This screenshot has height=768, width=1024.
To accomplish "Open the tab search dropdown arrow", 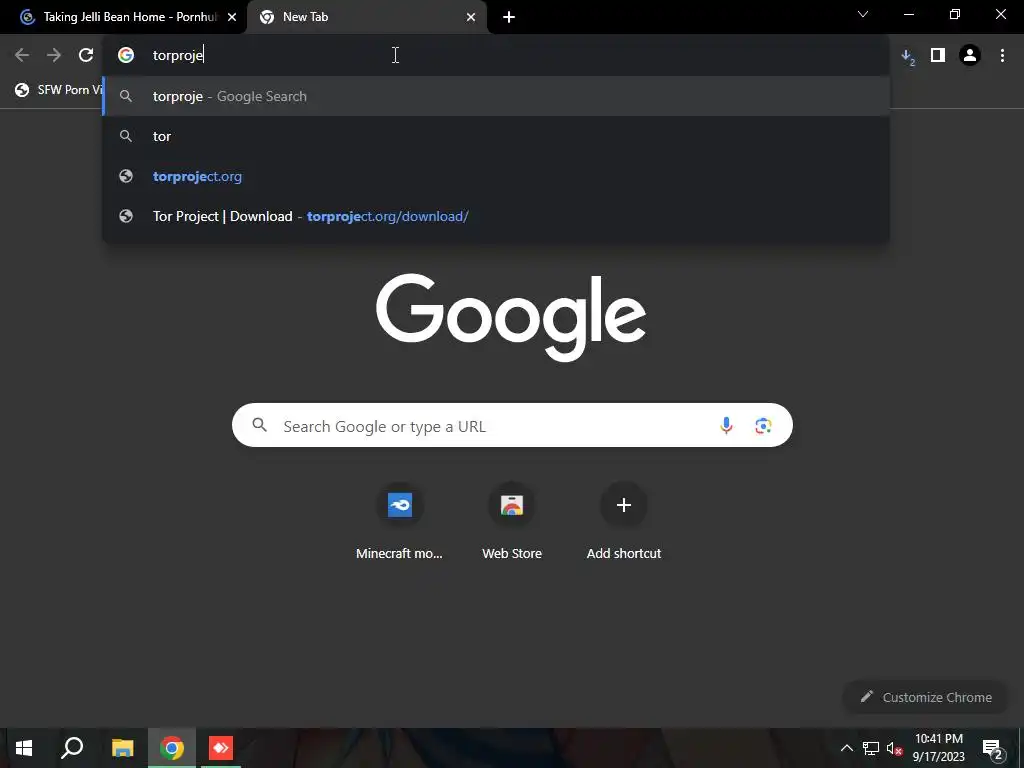I will 863,14.
